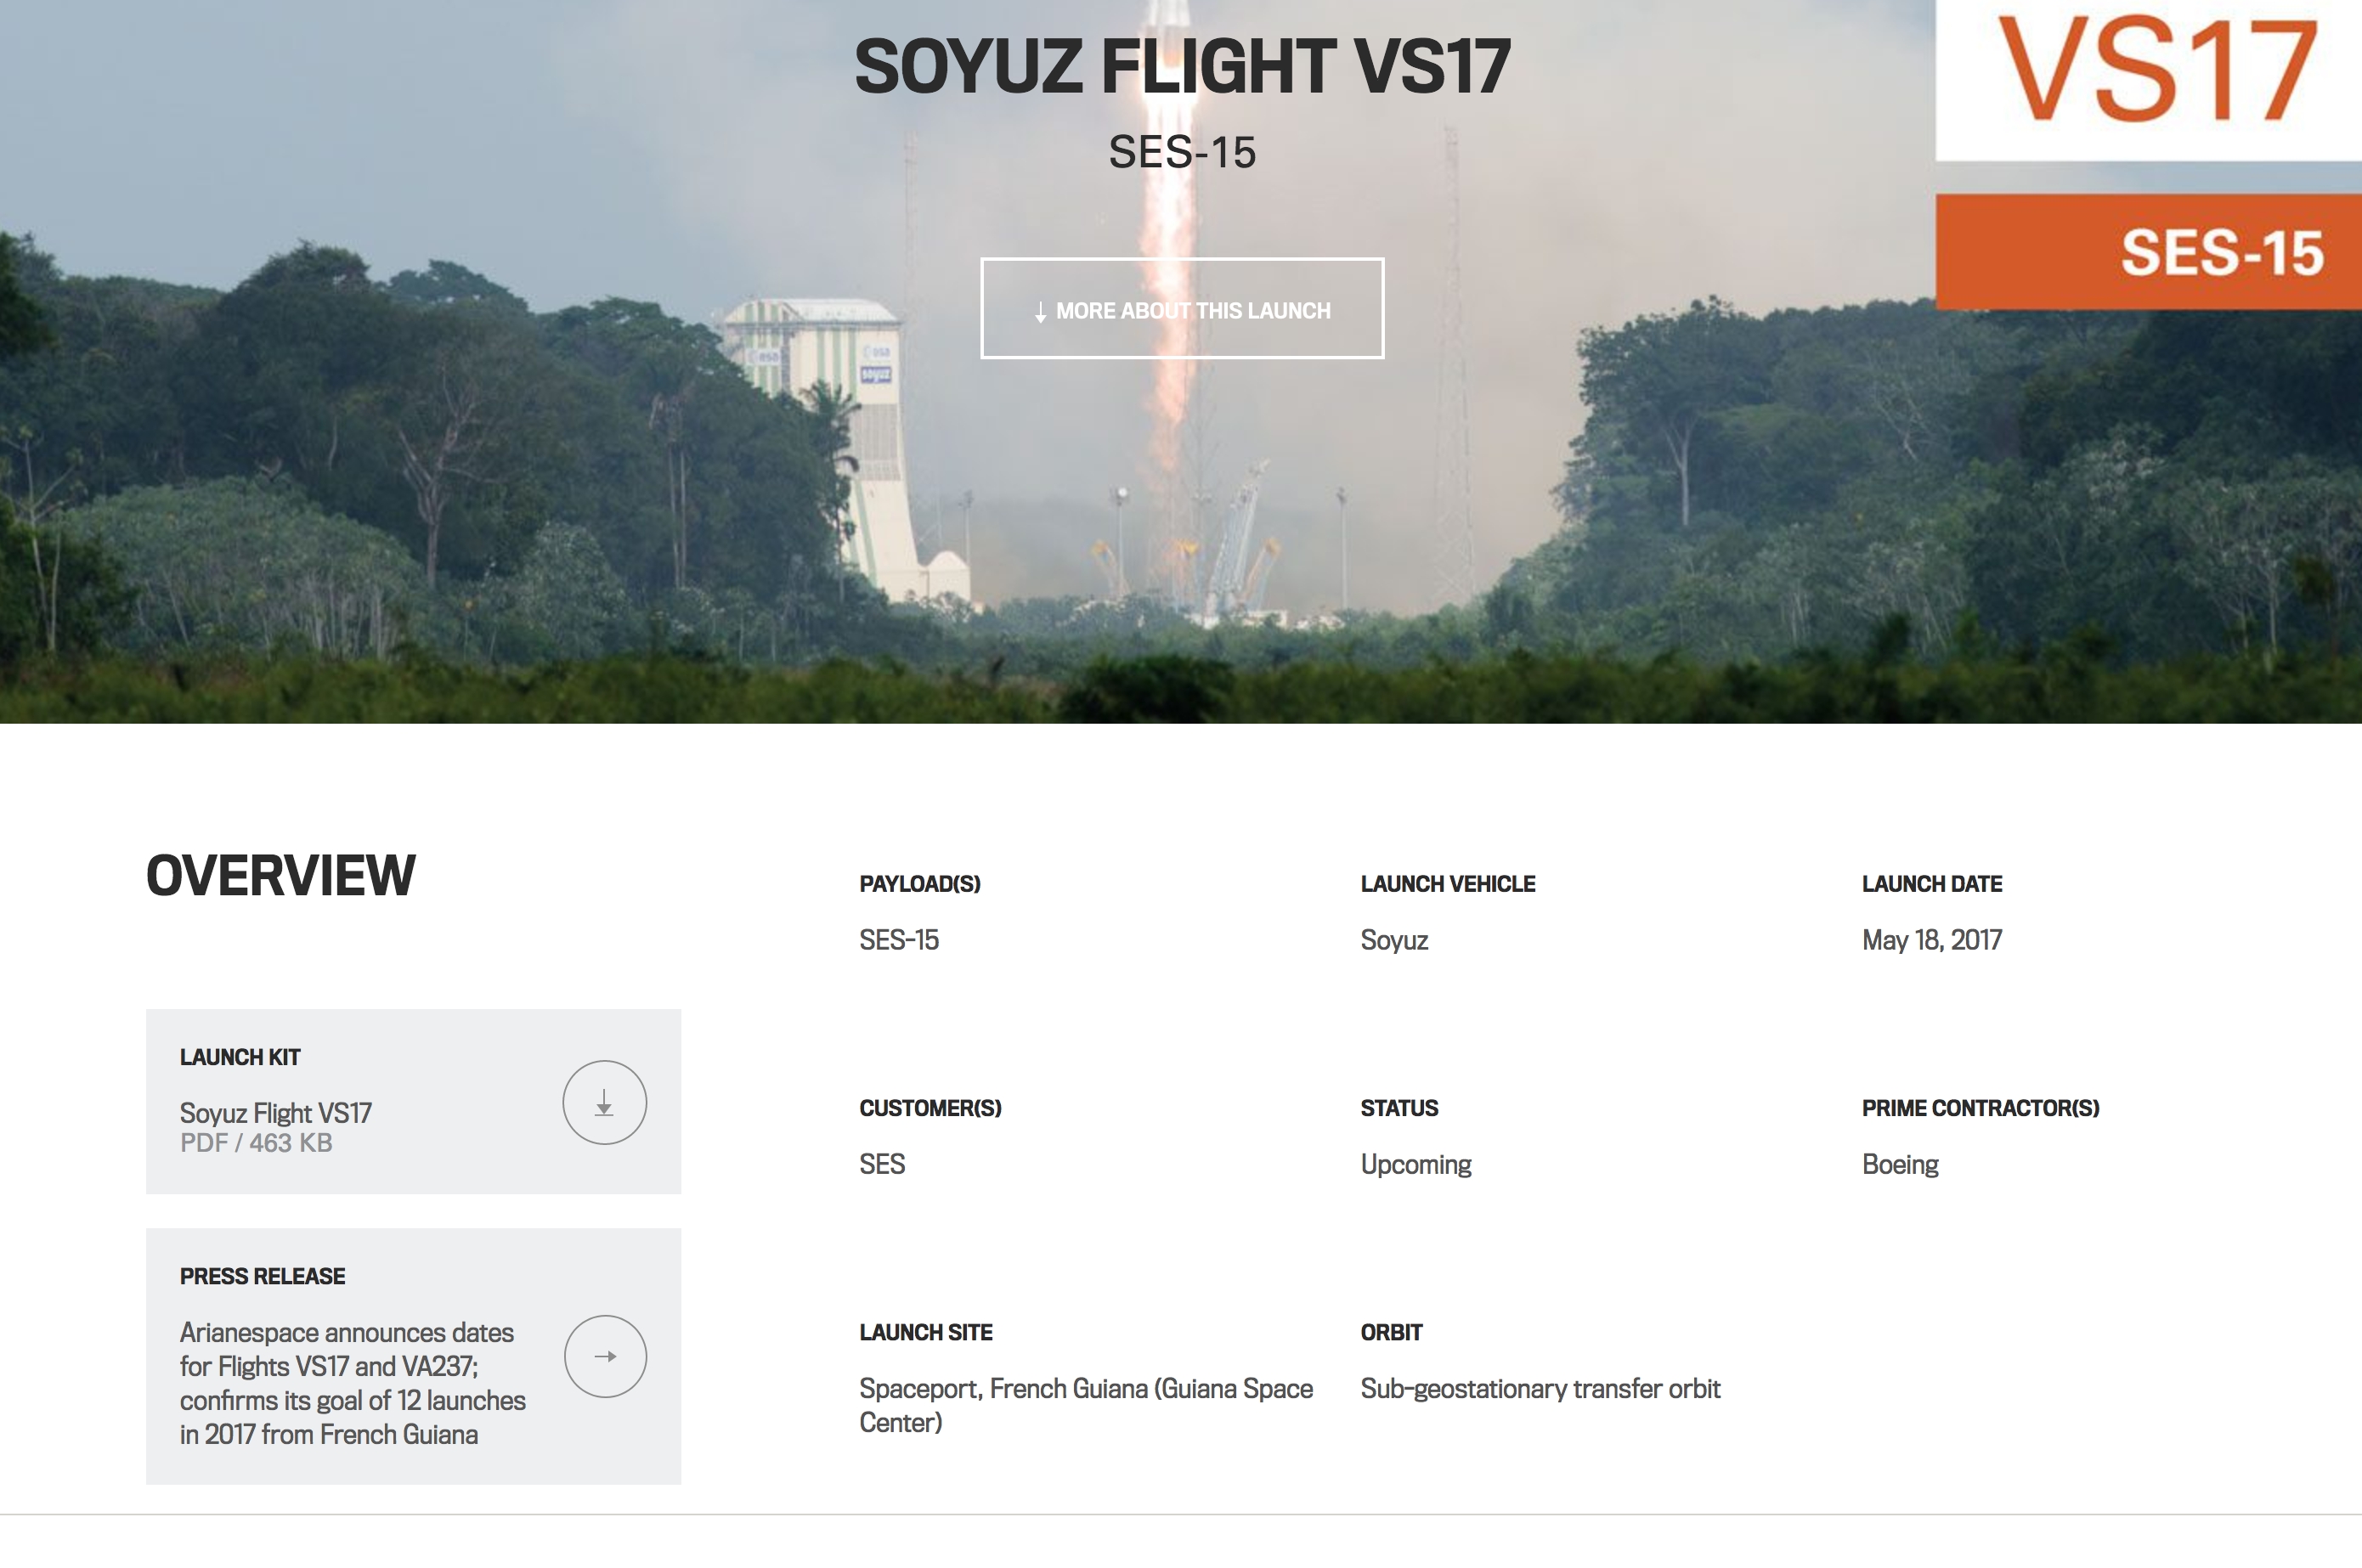This screenshot has width=2362, height=1568.
Task: Click the down arrow in the launch button
Action: (1040, 312)
